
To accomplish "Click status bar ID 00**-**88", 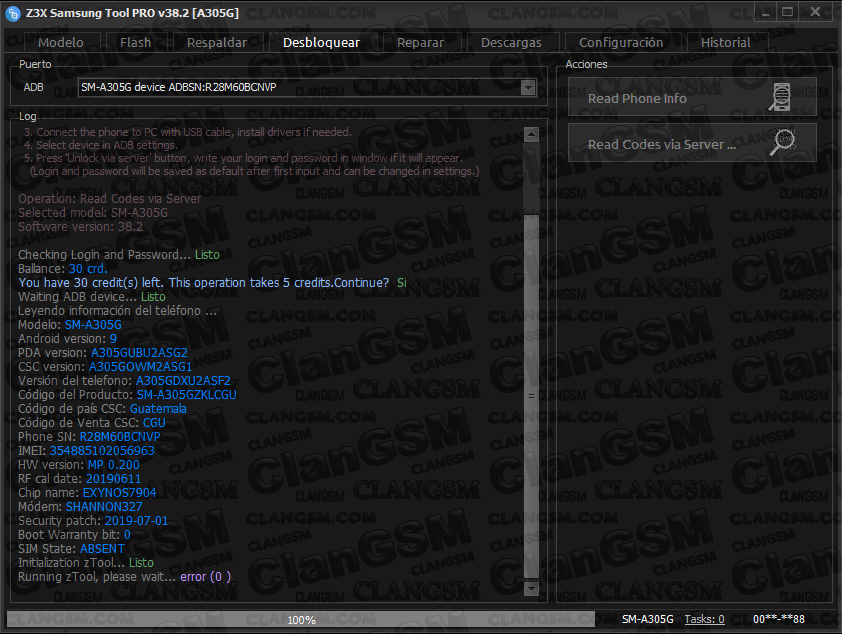I will [x=779, y=619].
